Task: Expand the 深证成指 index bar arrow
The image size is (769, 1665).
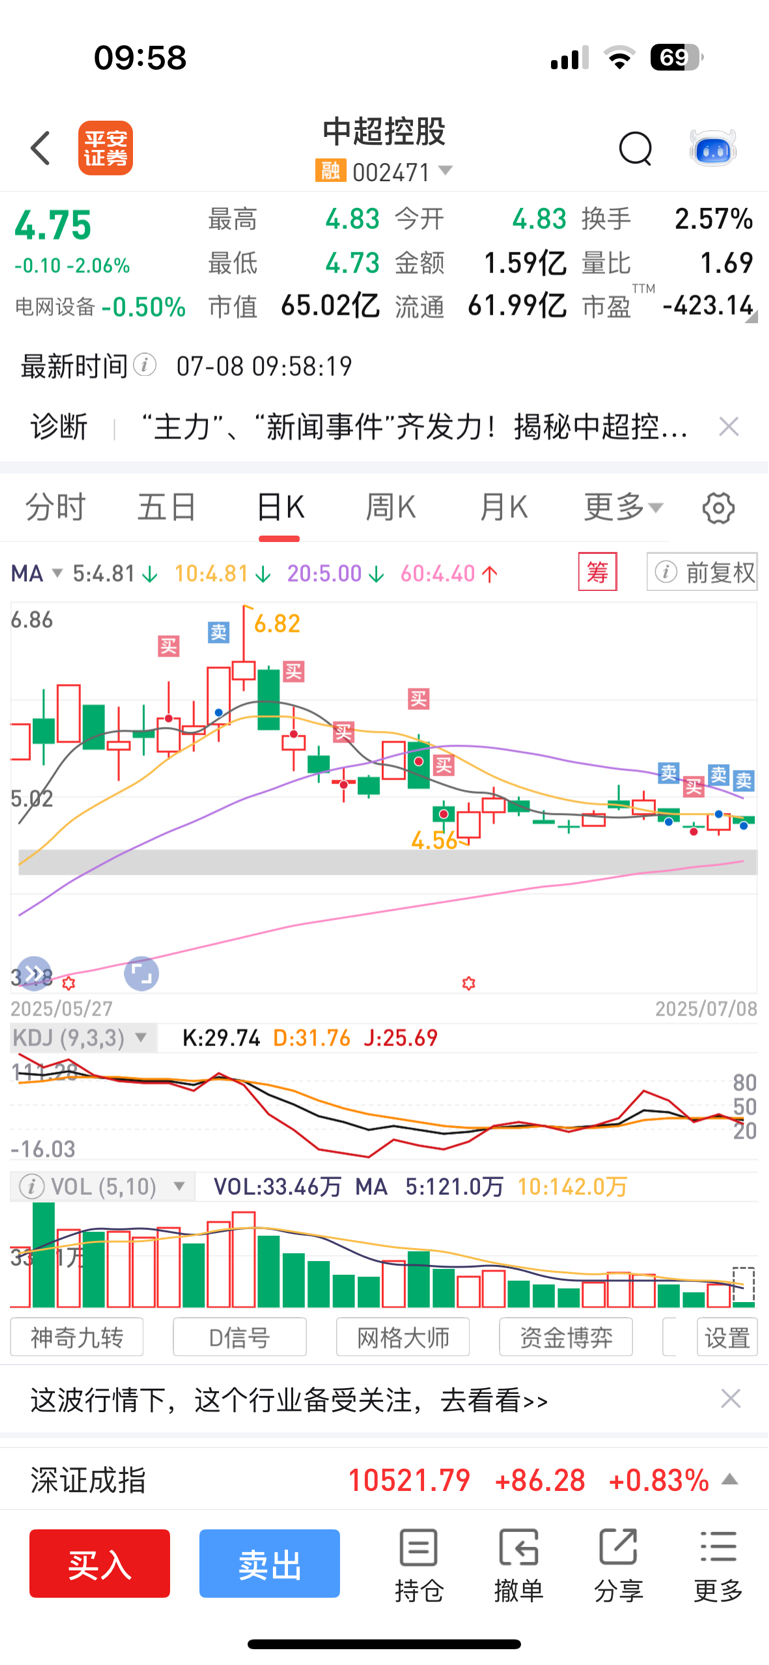Action: [730, 1479]
